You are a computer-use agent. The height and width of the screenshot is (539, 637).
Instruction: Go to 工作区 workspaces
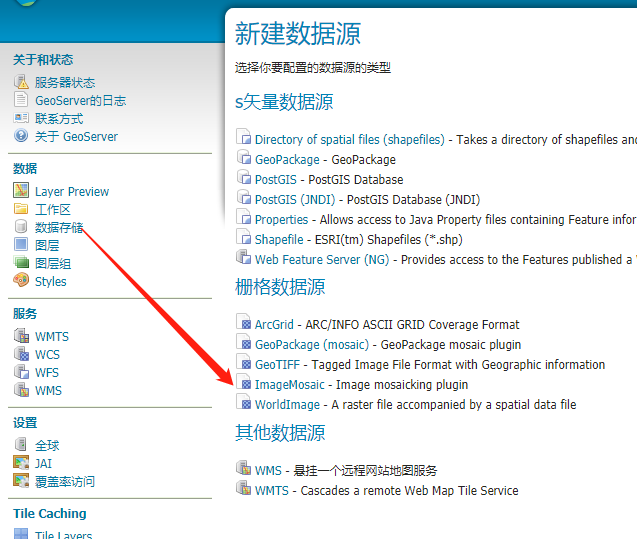(x=53, y=210)
